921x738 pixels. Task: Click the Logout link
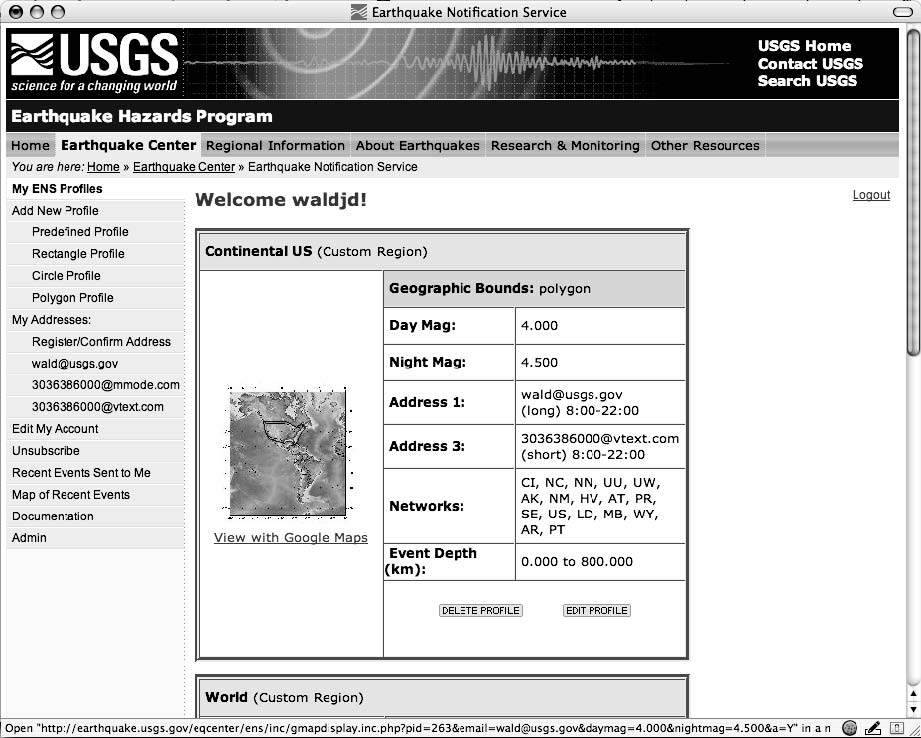tap(871, 195)
